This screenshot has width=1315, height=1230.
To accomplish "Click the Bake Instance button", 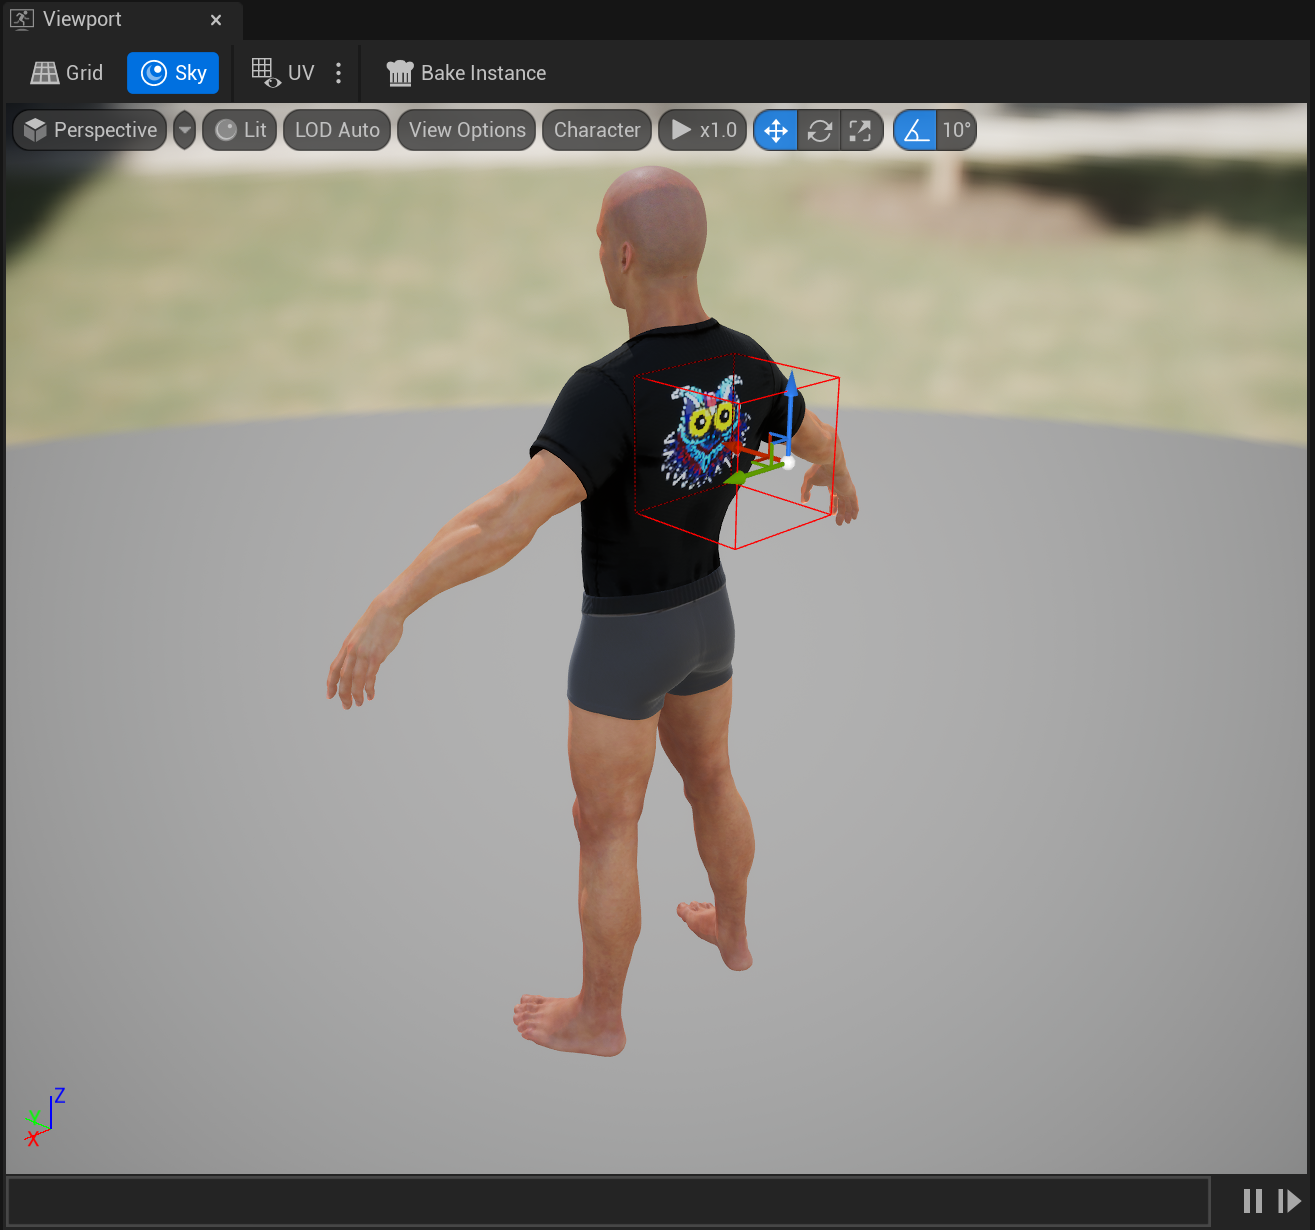I will click(467, 73).
